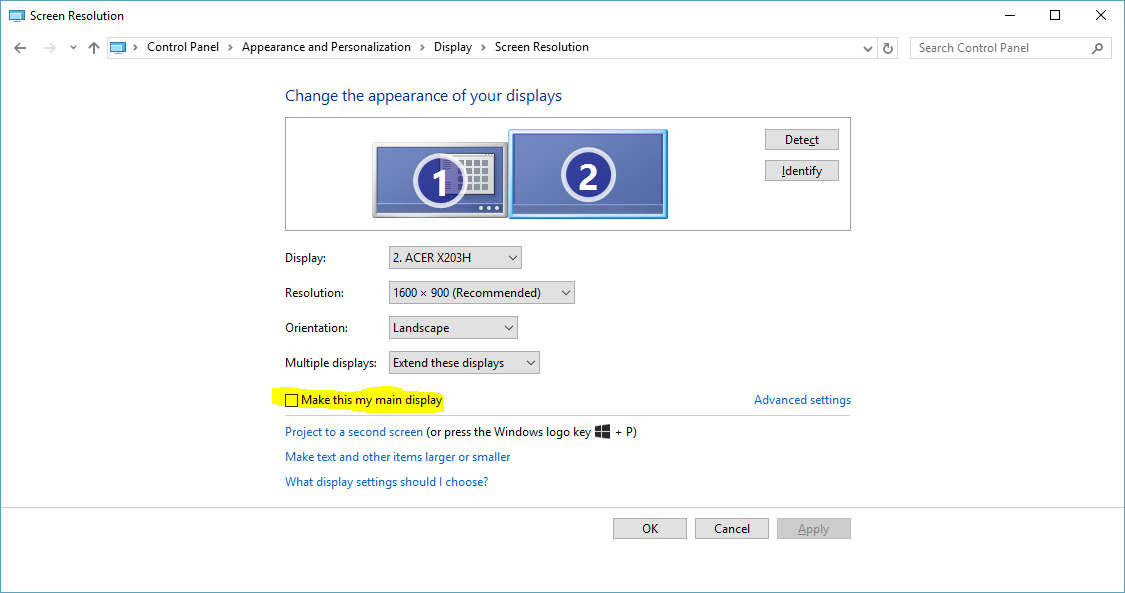Open the Resolution dropdown
This screenshot has height=593, width=1125.
481,293
